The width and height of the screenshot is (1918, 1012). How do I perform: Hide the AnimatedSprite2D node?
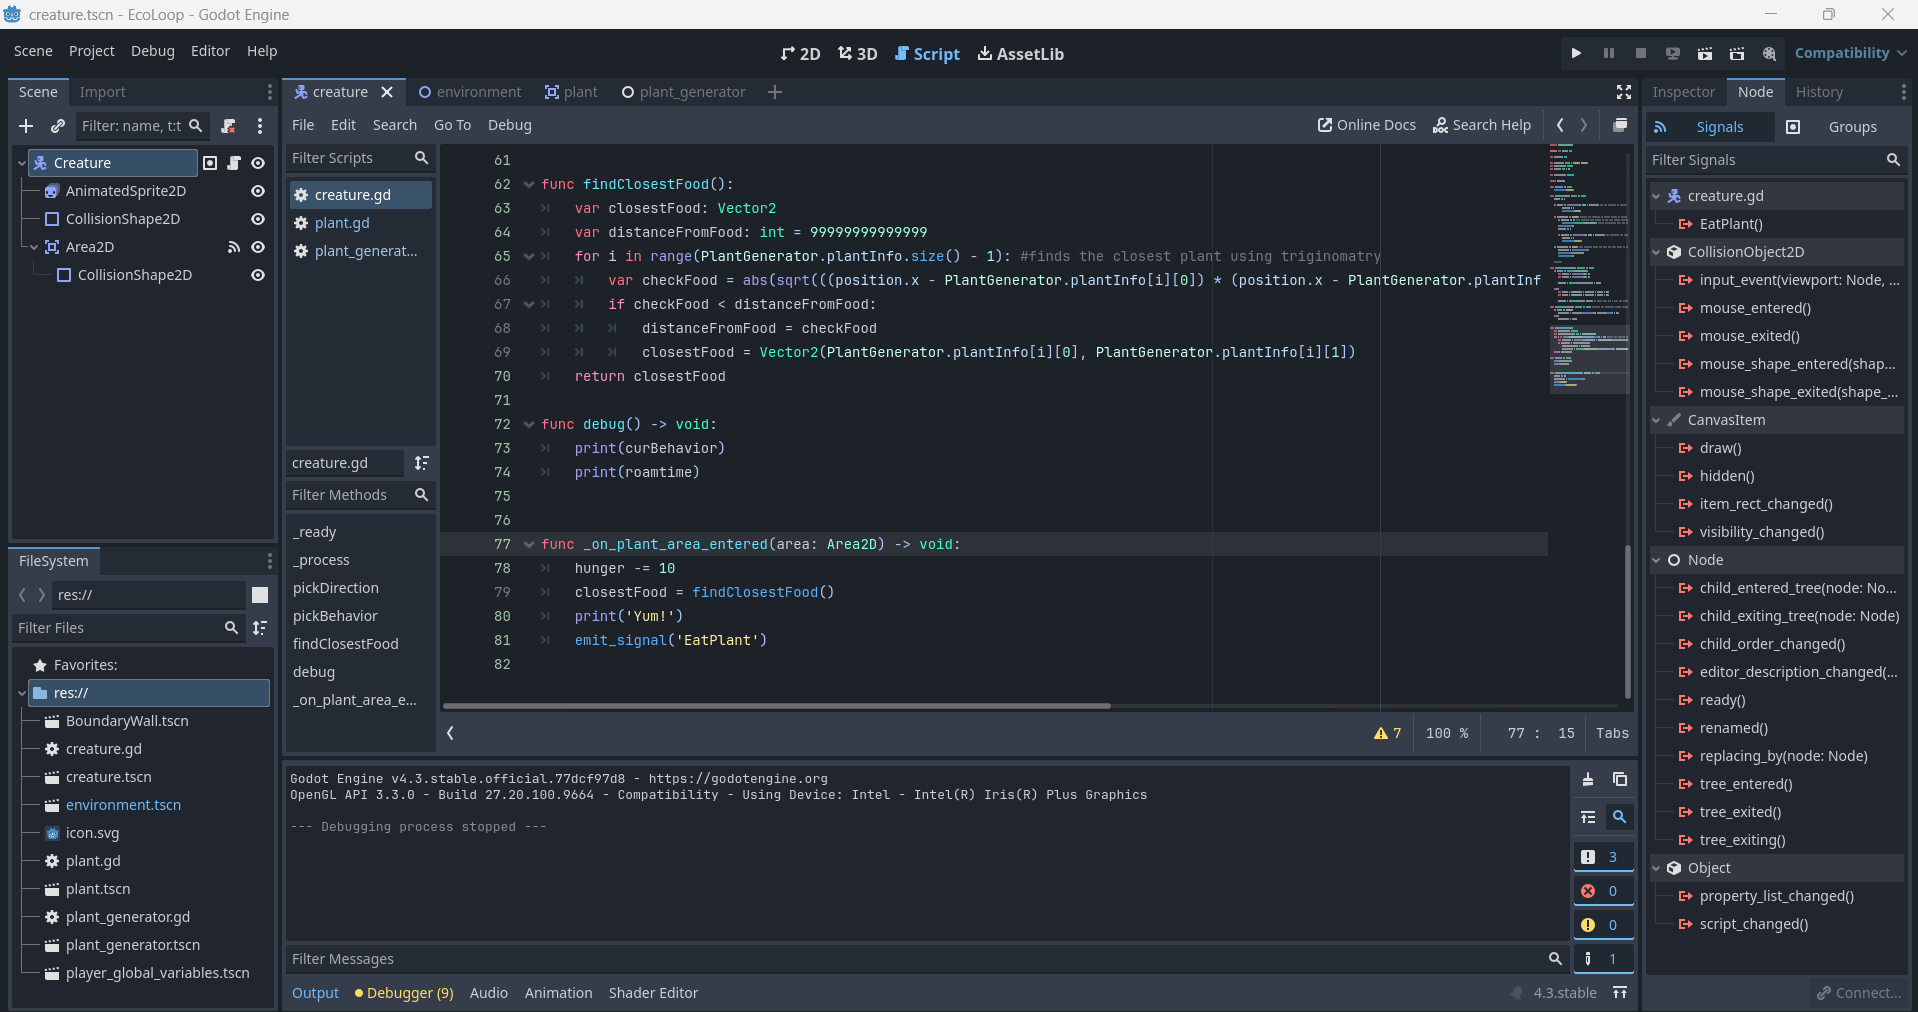[258, 191]
